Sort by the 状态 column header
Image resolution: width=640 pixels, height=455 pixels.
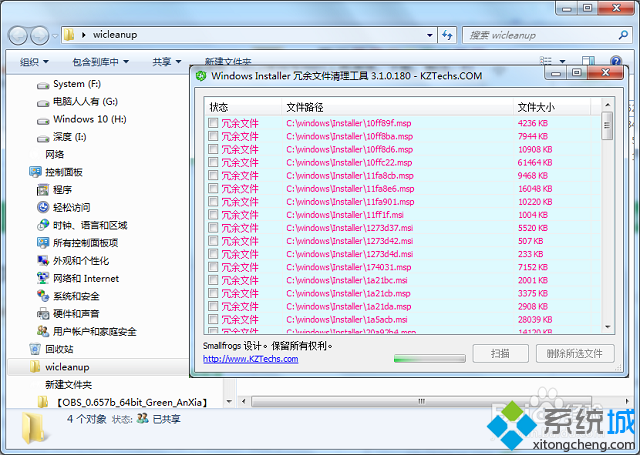point(242,107)
